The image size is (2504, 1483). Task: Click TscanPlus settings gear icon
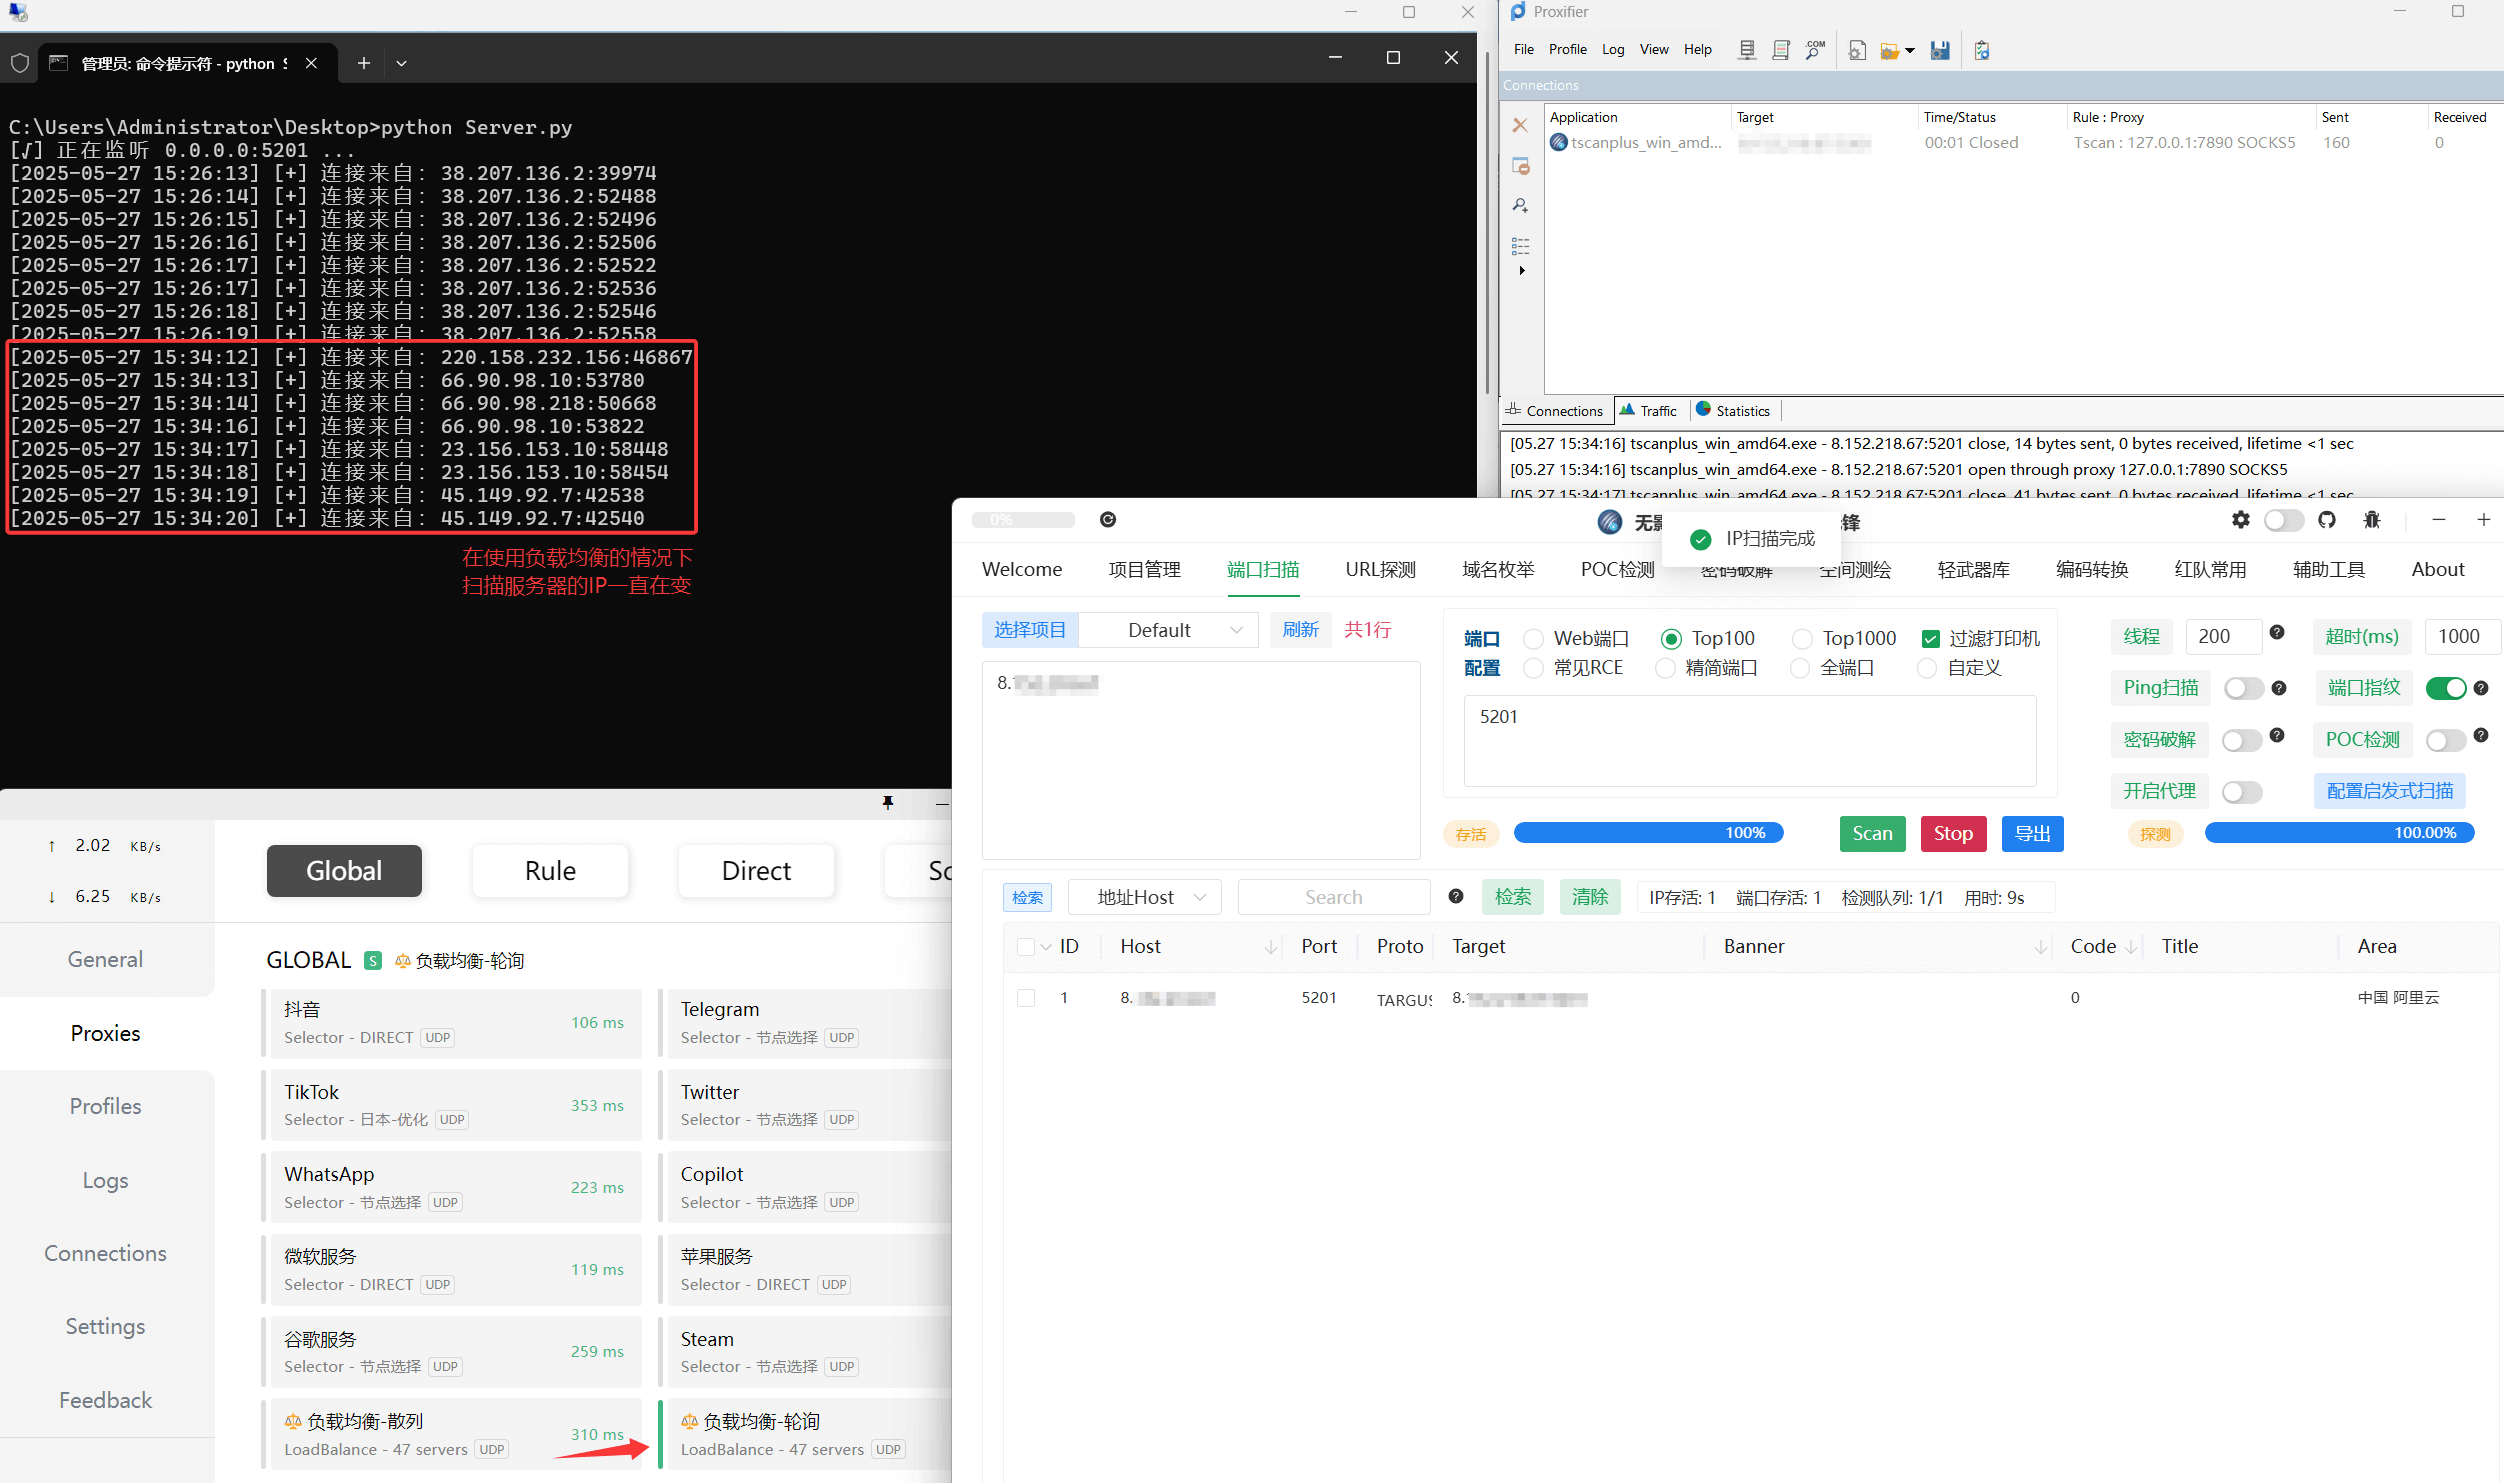(2241, 520)
